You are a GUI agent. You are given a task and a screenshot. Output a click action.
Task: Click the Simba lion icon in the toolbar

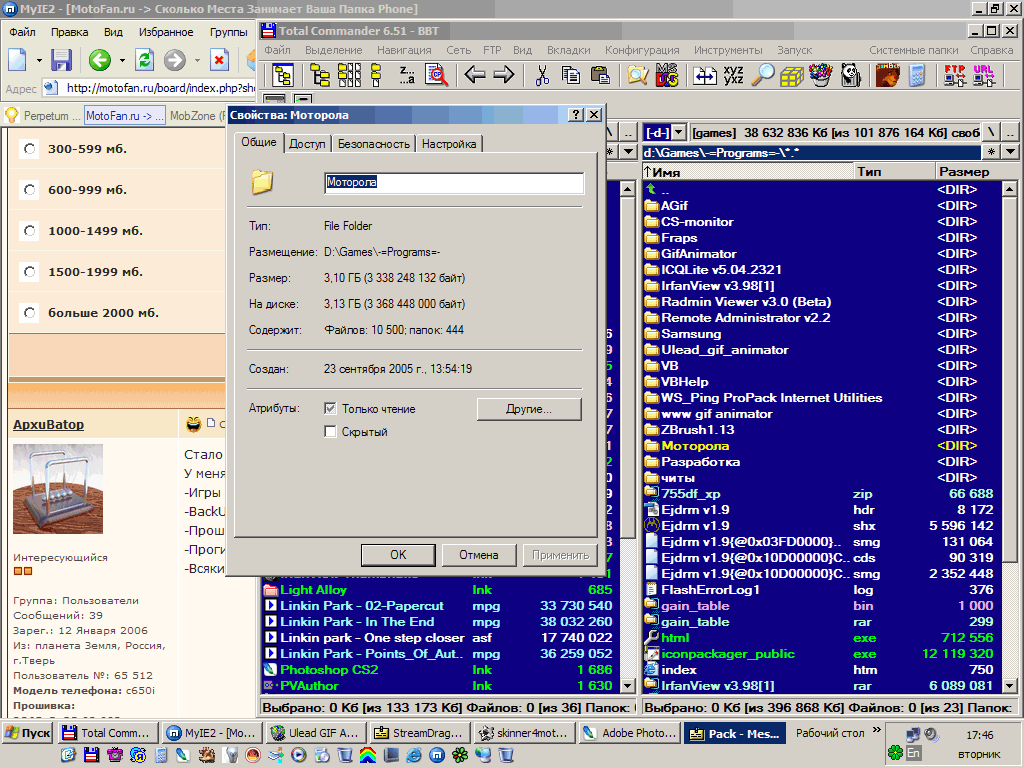tap(888, 76)
